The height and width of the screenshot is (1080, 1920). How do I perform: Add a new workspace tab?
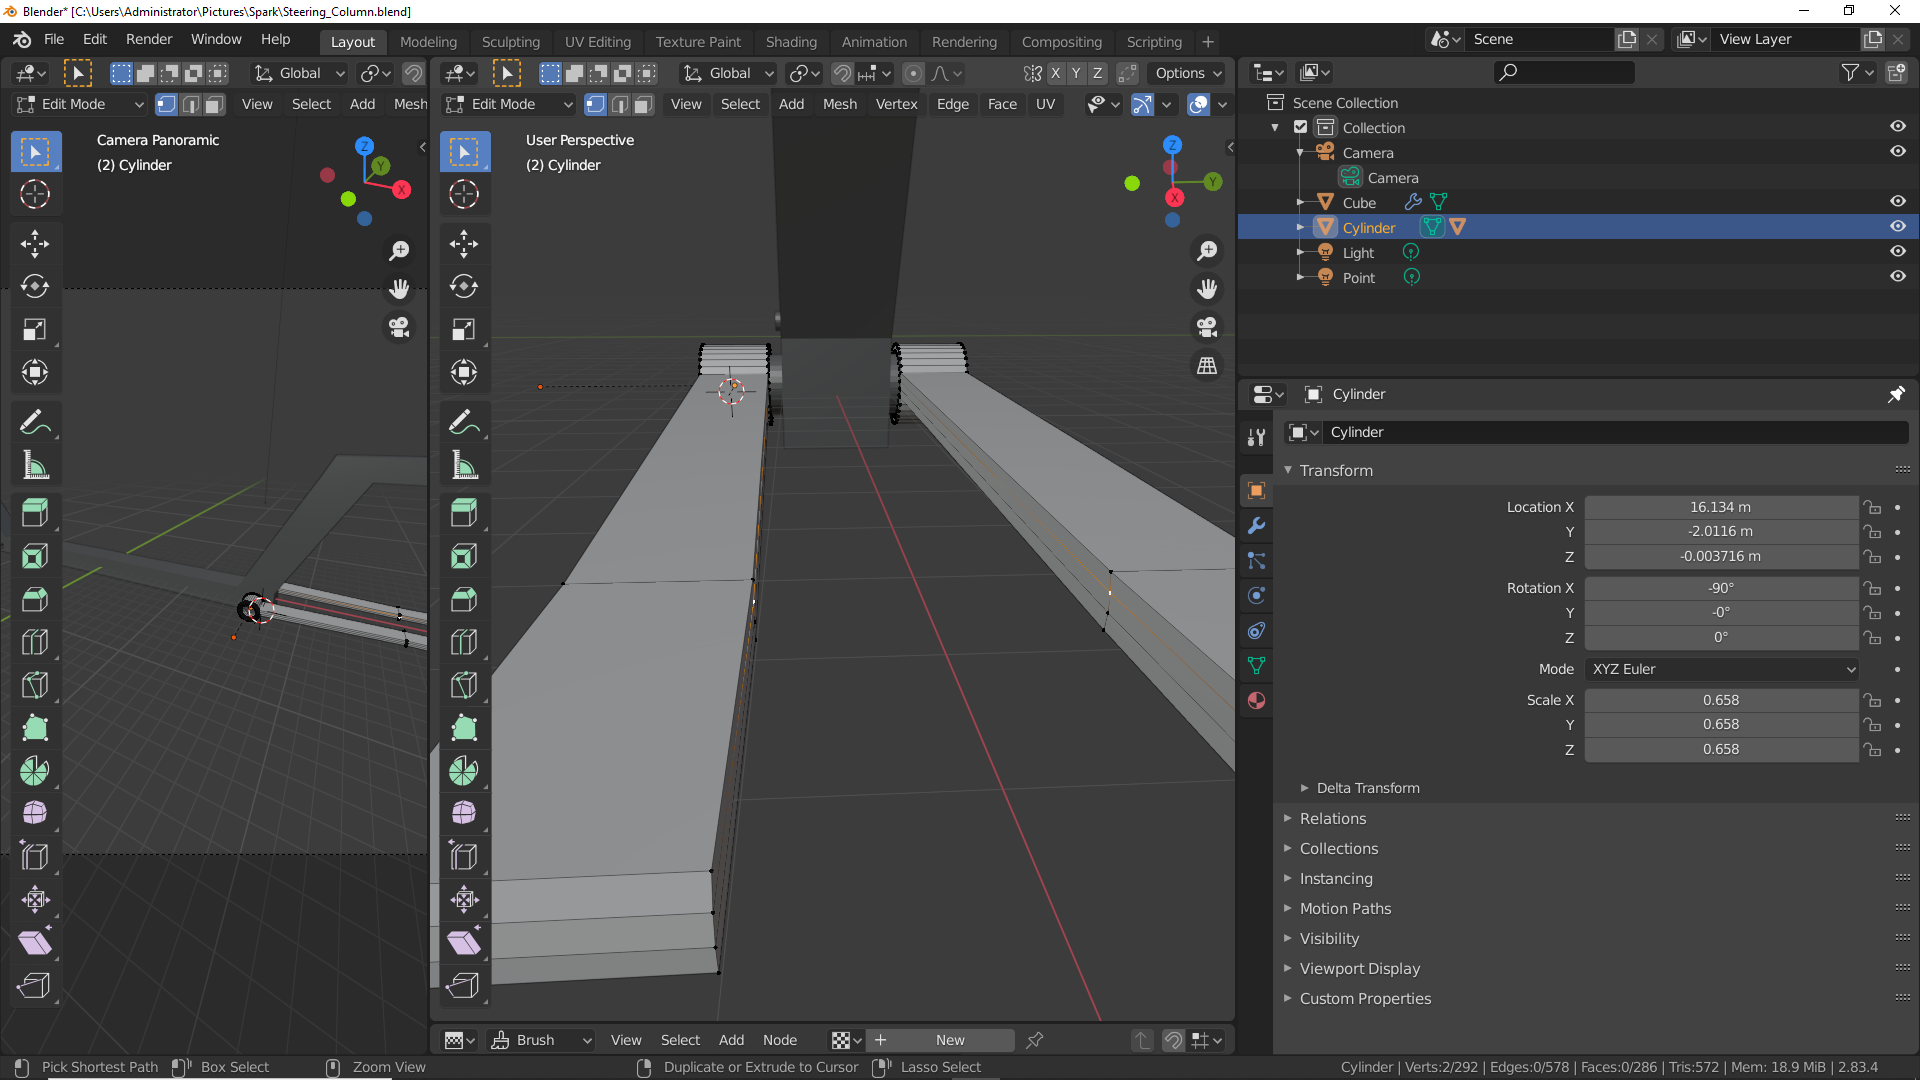(x=1208, y=42)
